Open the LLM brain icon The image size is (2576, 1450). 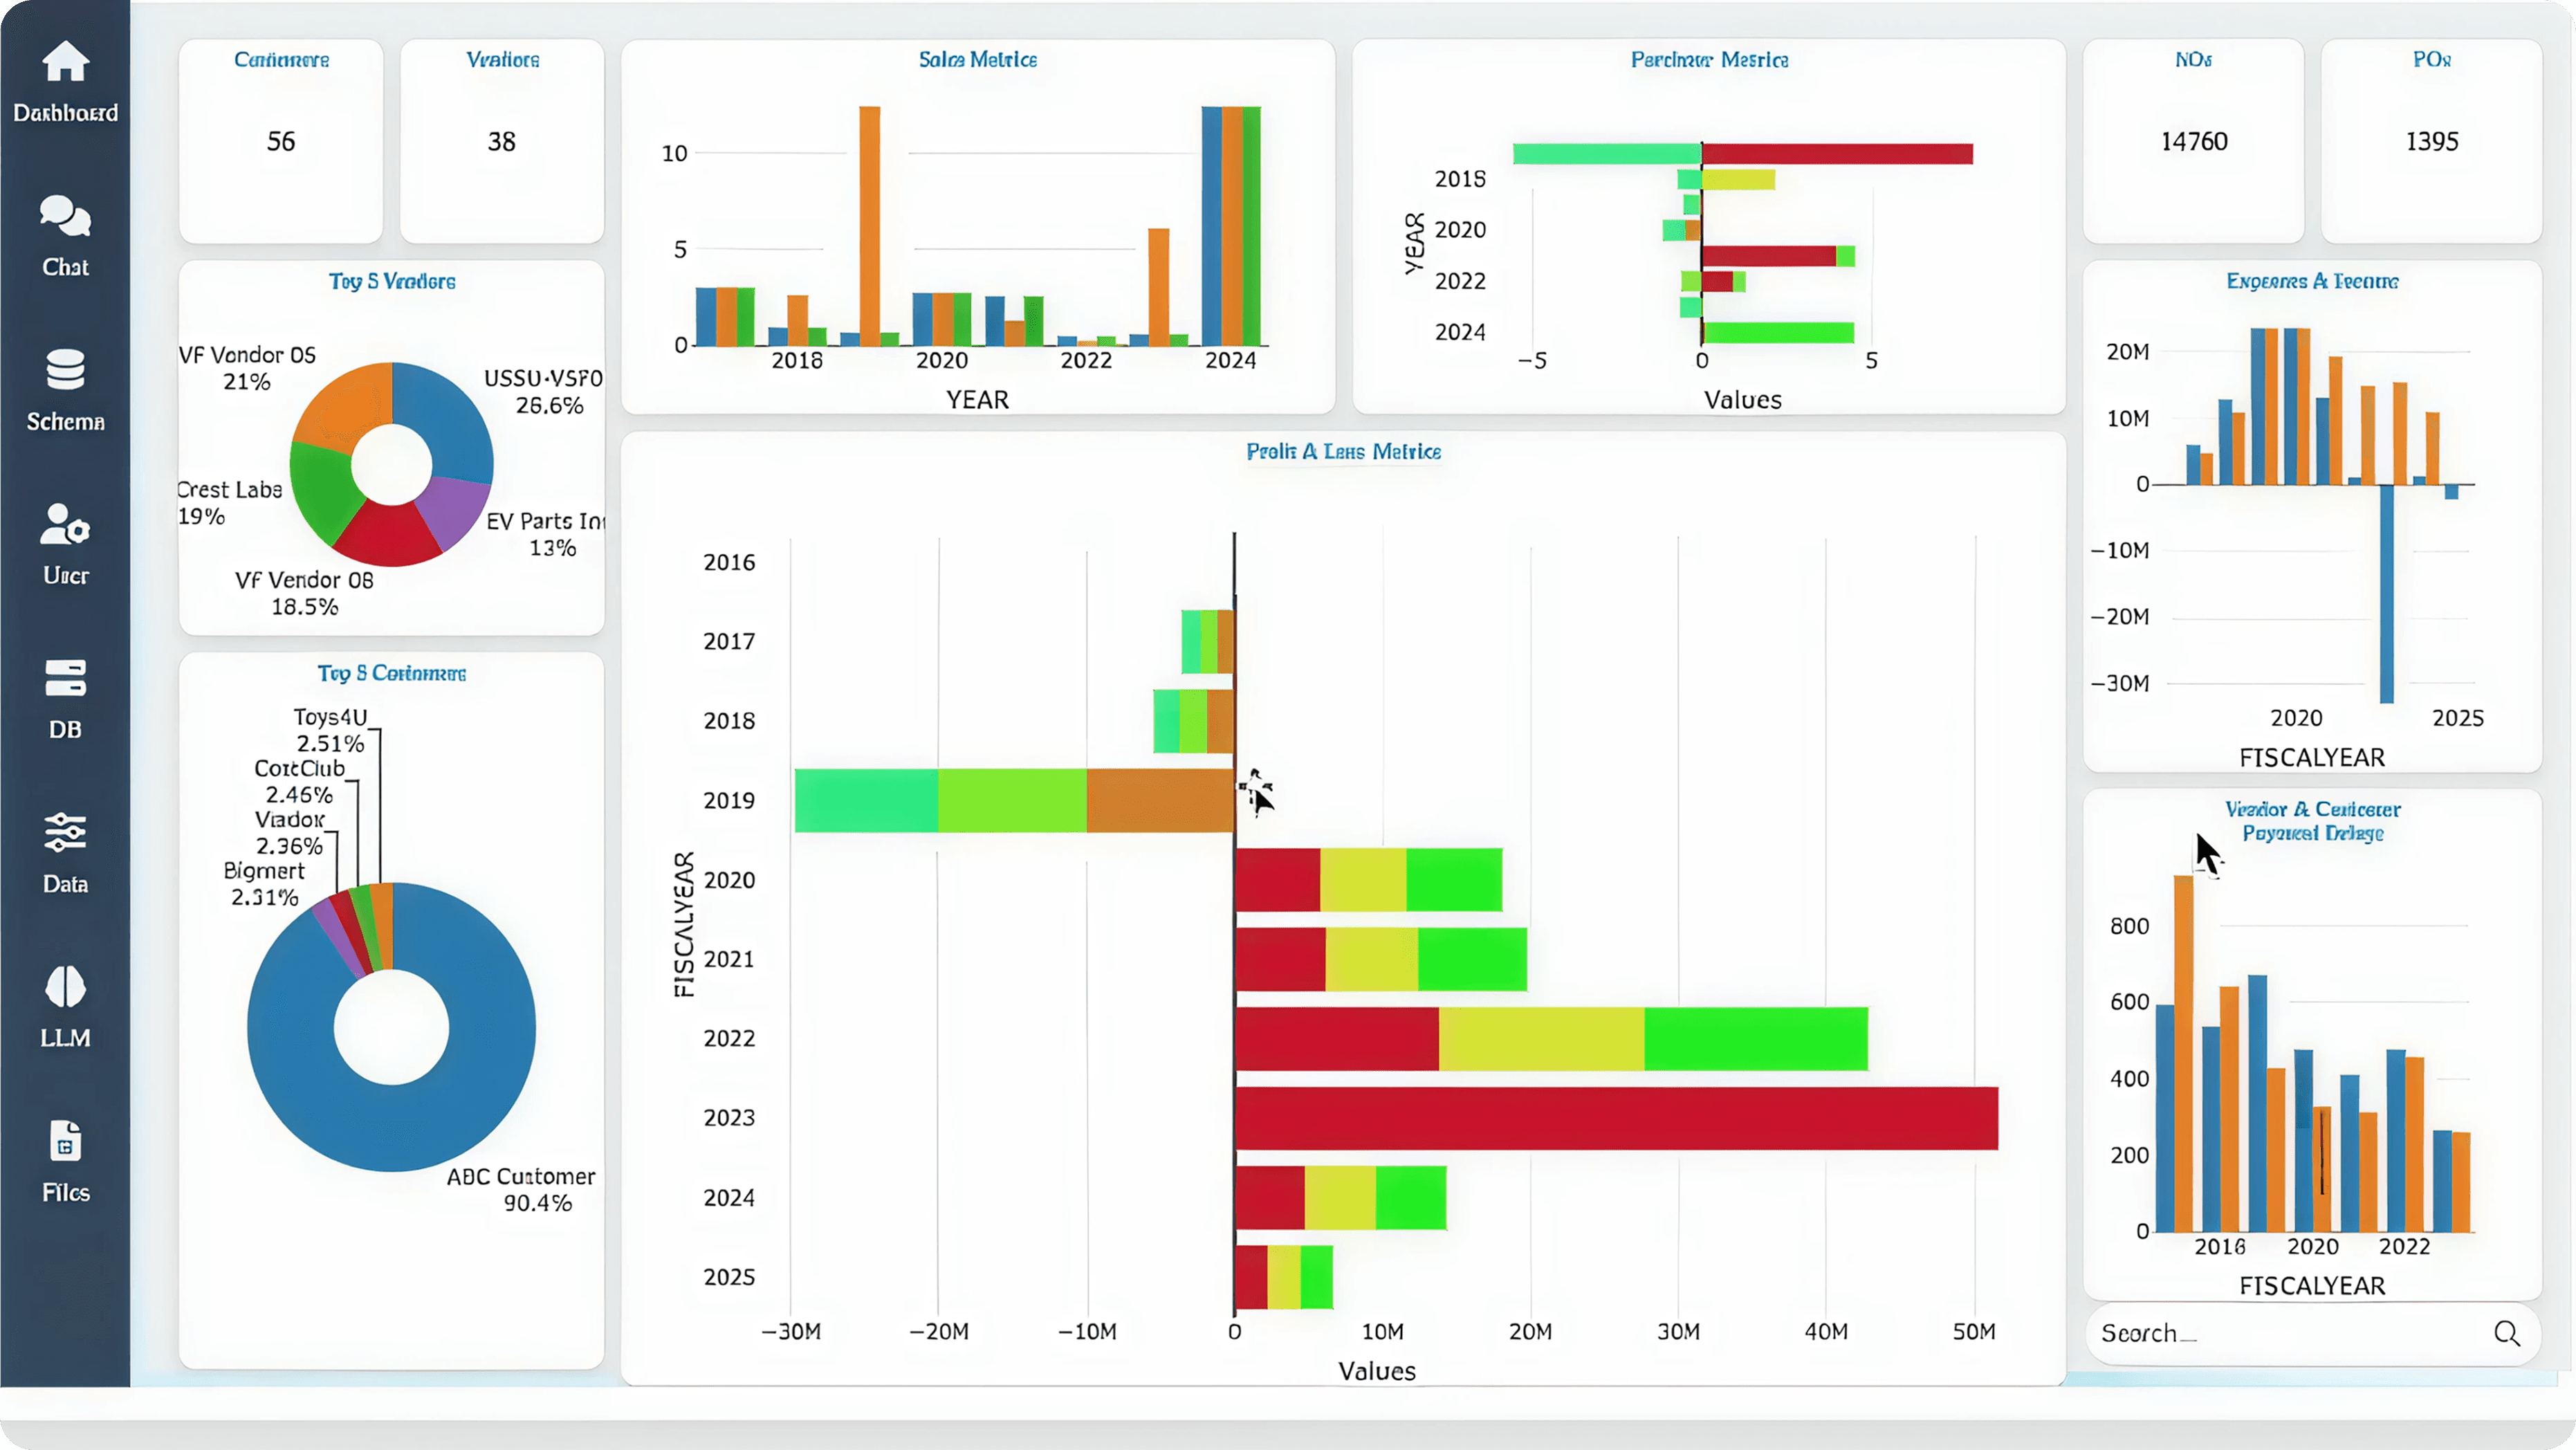click(x=65, y=987)
